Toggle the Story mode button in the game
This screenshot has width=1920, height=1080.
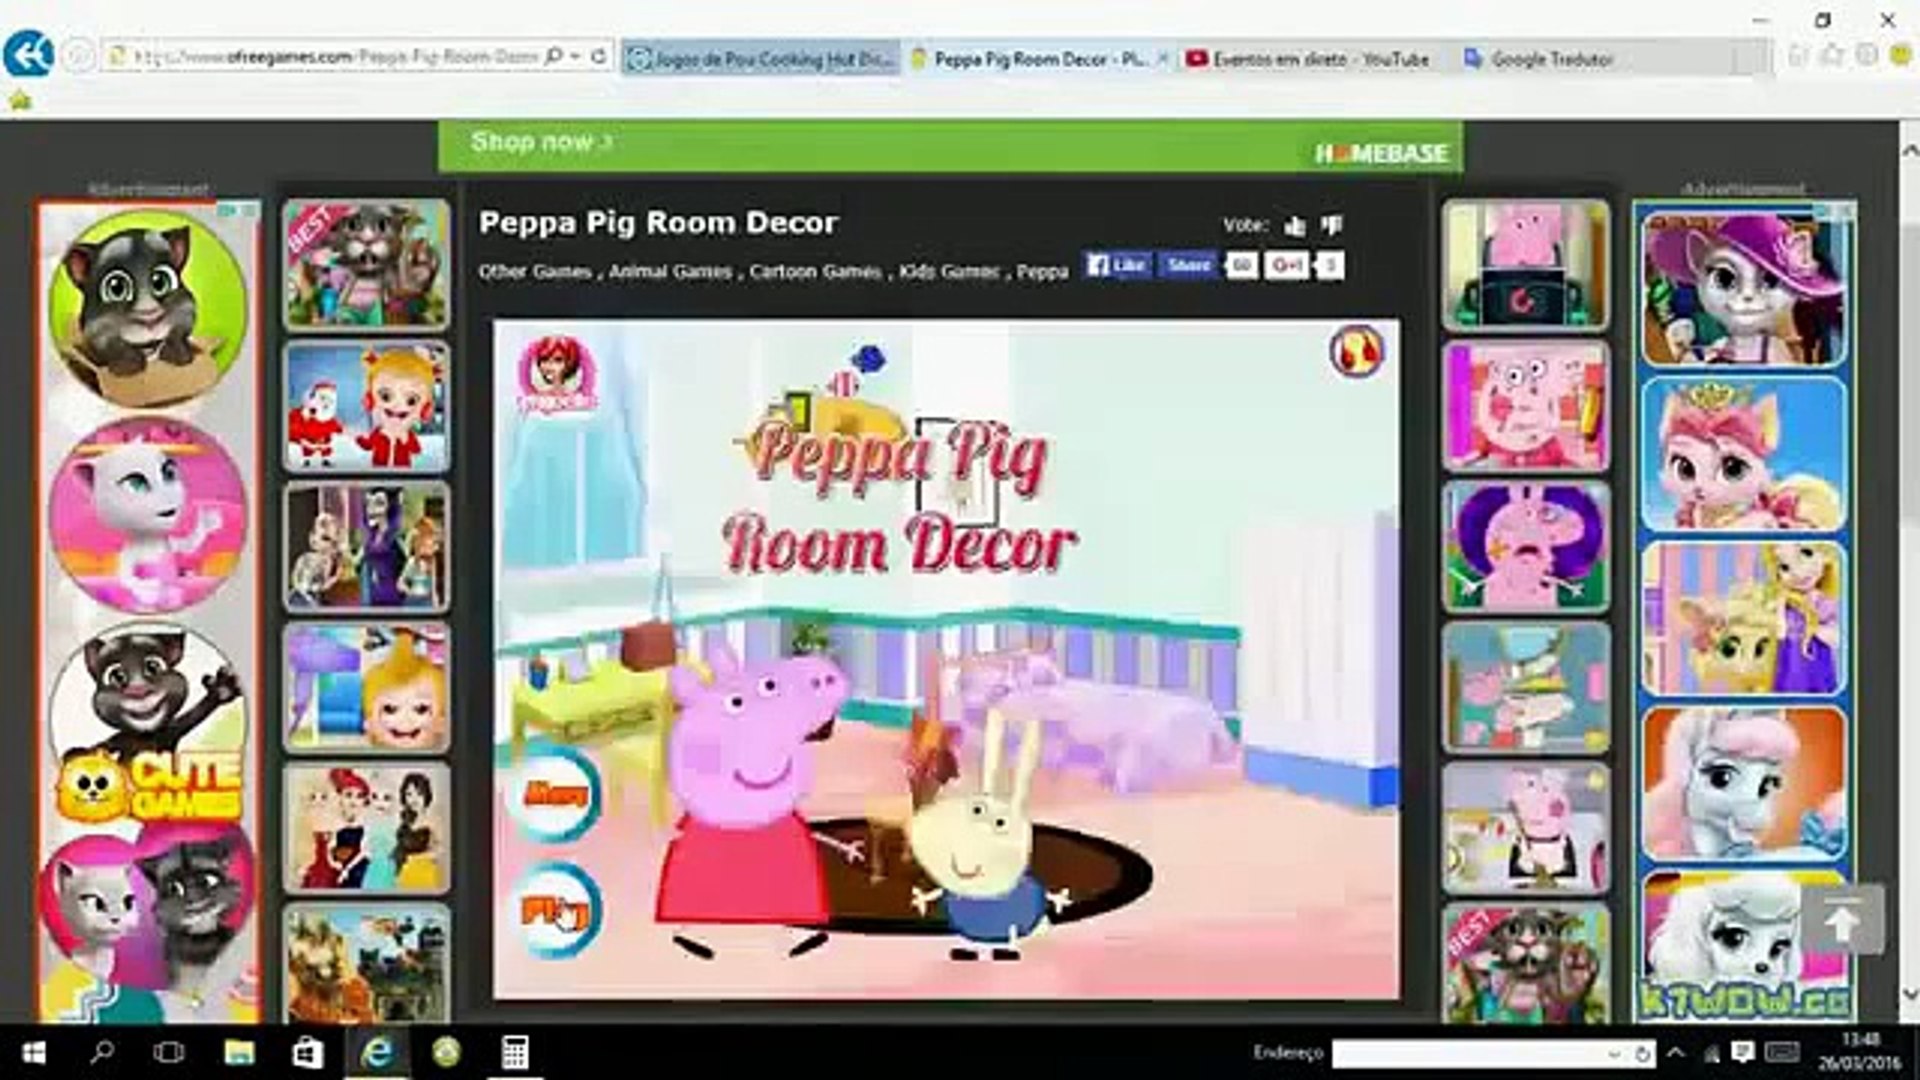coord(560,793)
